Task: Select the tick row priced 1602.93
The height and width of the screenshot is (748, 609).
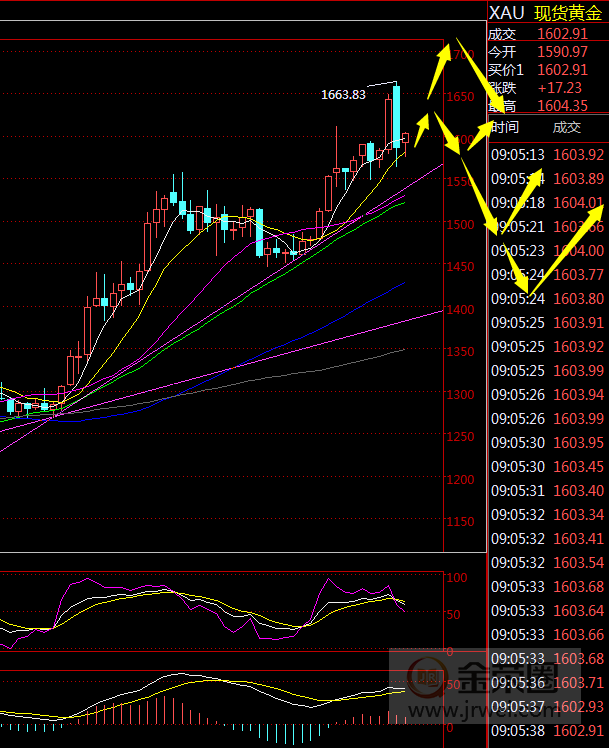Action: (547, 707)
